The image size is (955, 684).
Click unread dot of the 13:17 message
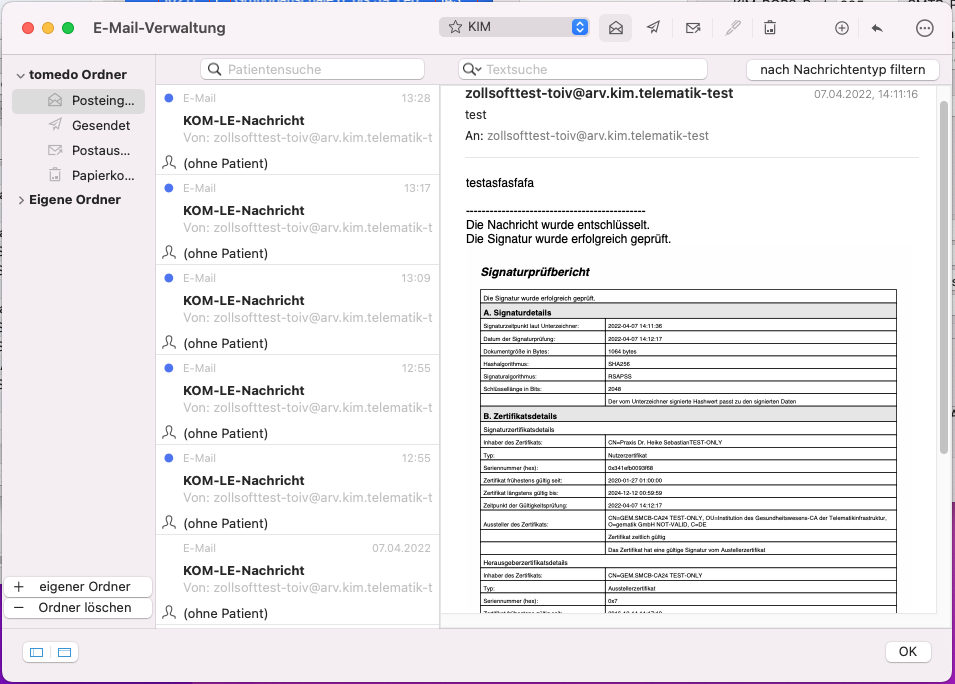(x=169, y=188)
